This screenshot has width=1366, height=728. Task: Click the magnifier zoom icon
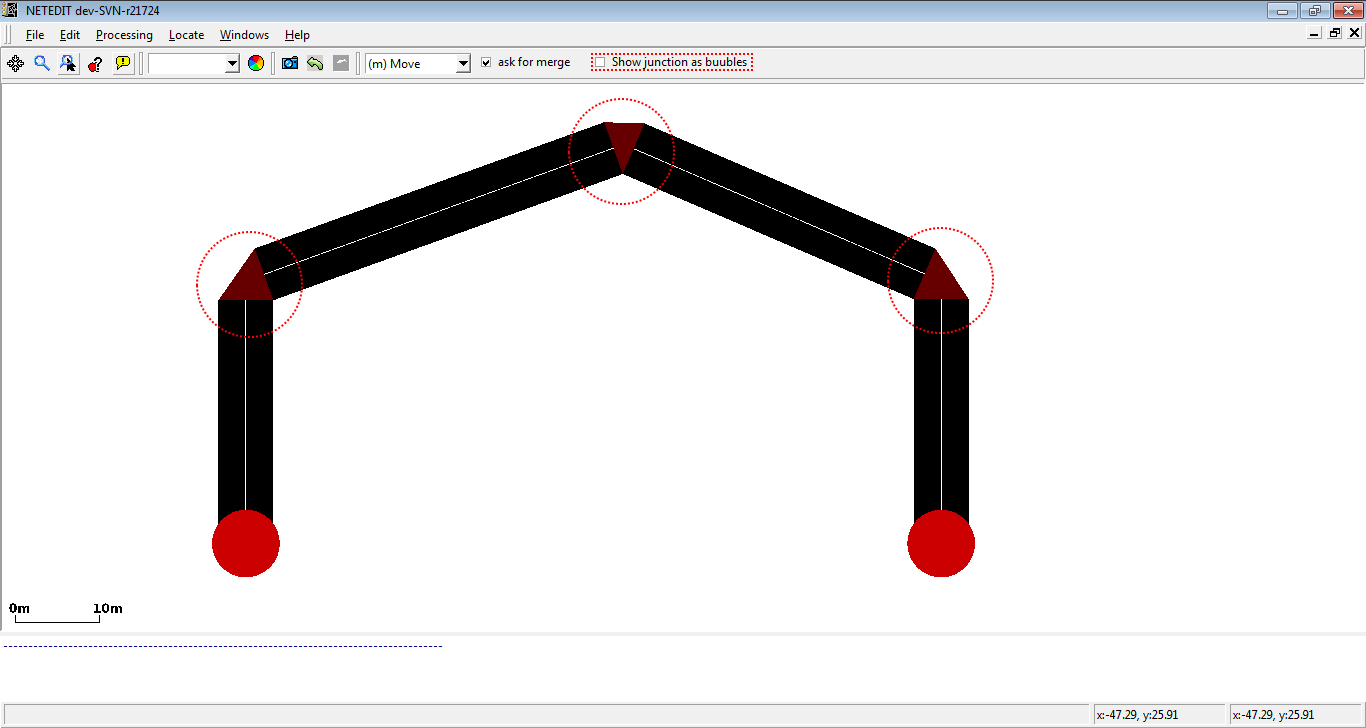(42, 63)
